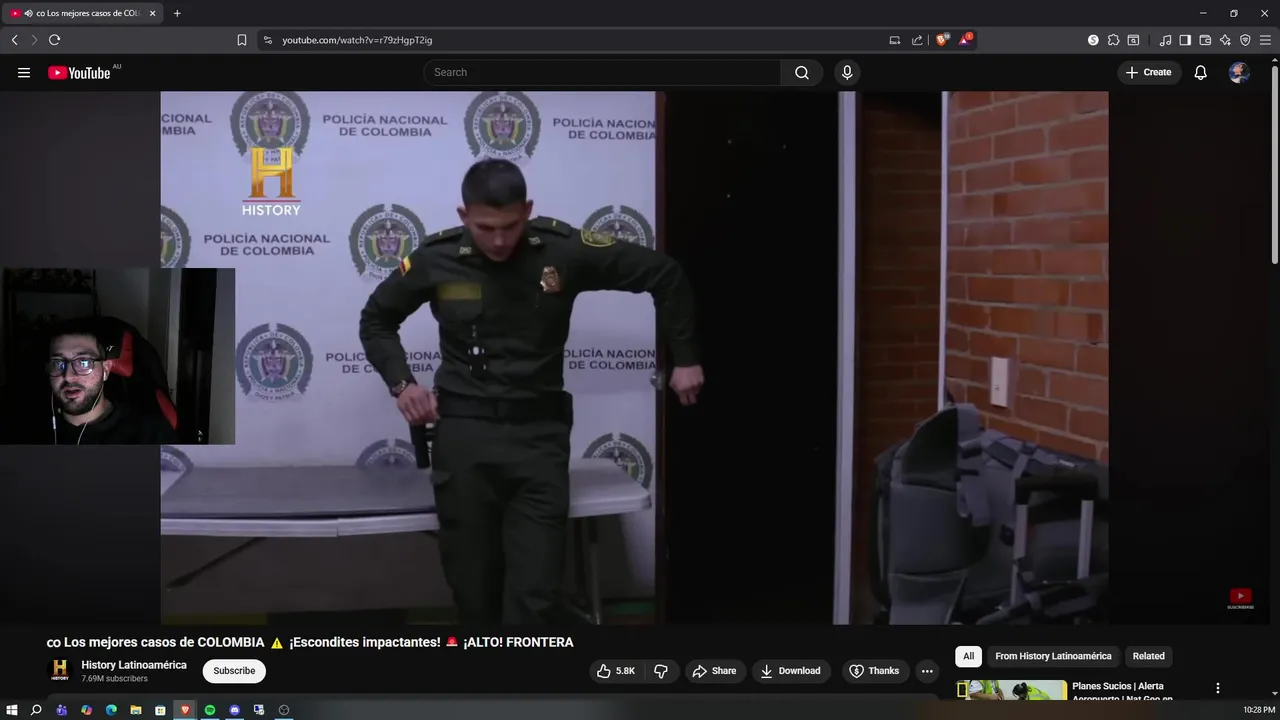Image resolution: width=1280 pixels, height=720 pixels.
Task: Open the cast/install screen icon in address bar
Action: tap(895, 40)
